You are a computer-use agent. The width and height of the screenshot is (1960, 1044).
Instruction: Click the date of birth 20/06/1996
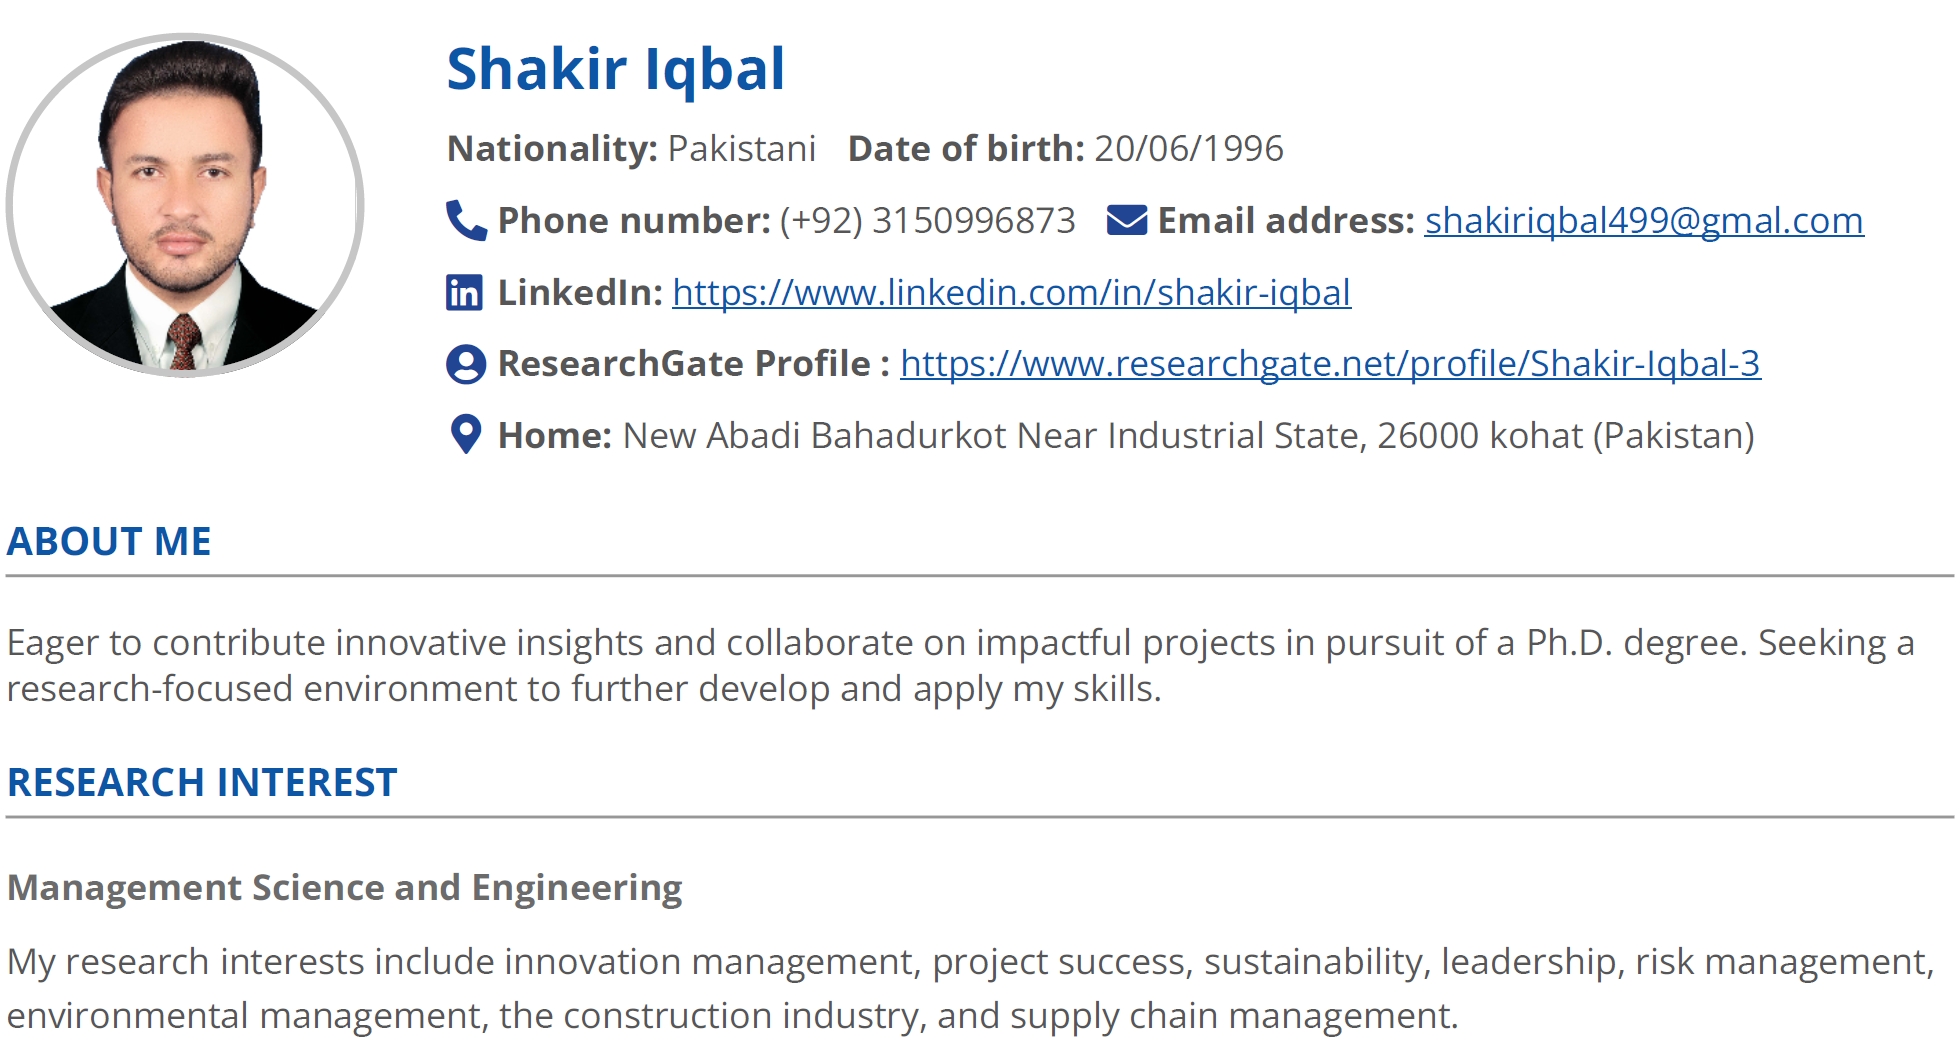pos(1189,149)
